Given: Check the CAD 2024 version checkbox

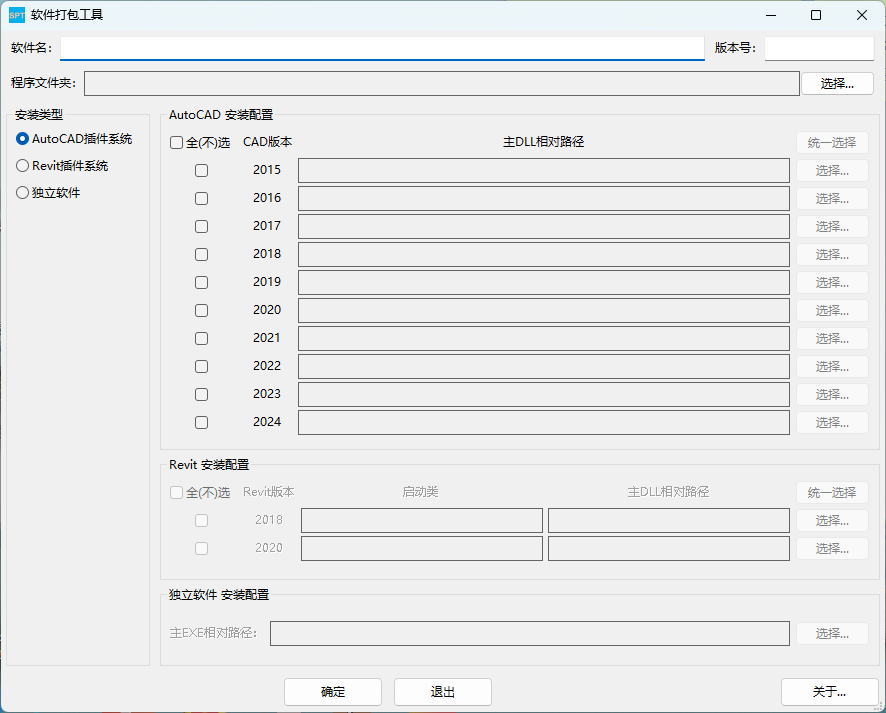Looking at the screenshot, I should (201, 422).
